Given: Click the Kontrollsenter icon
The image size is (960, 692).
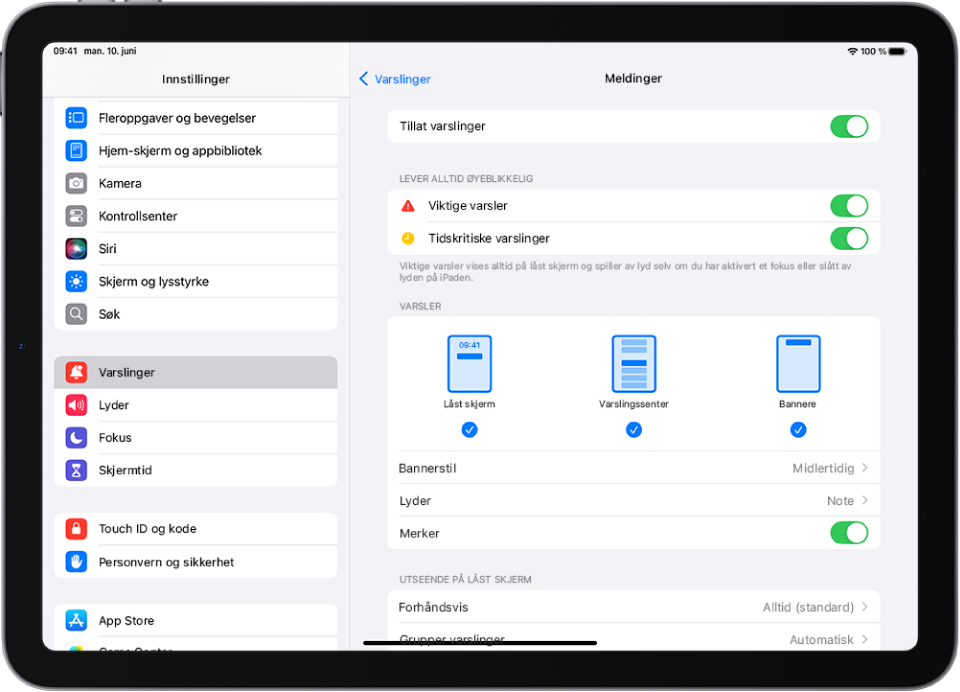Looking at the screenshot, I should tap(76, 216).
